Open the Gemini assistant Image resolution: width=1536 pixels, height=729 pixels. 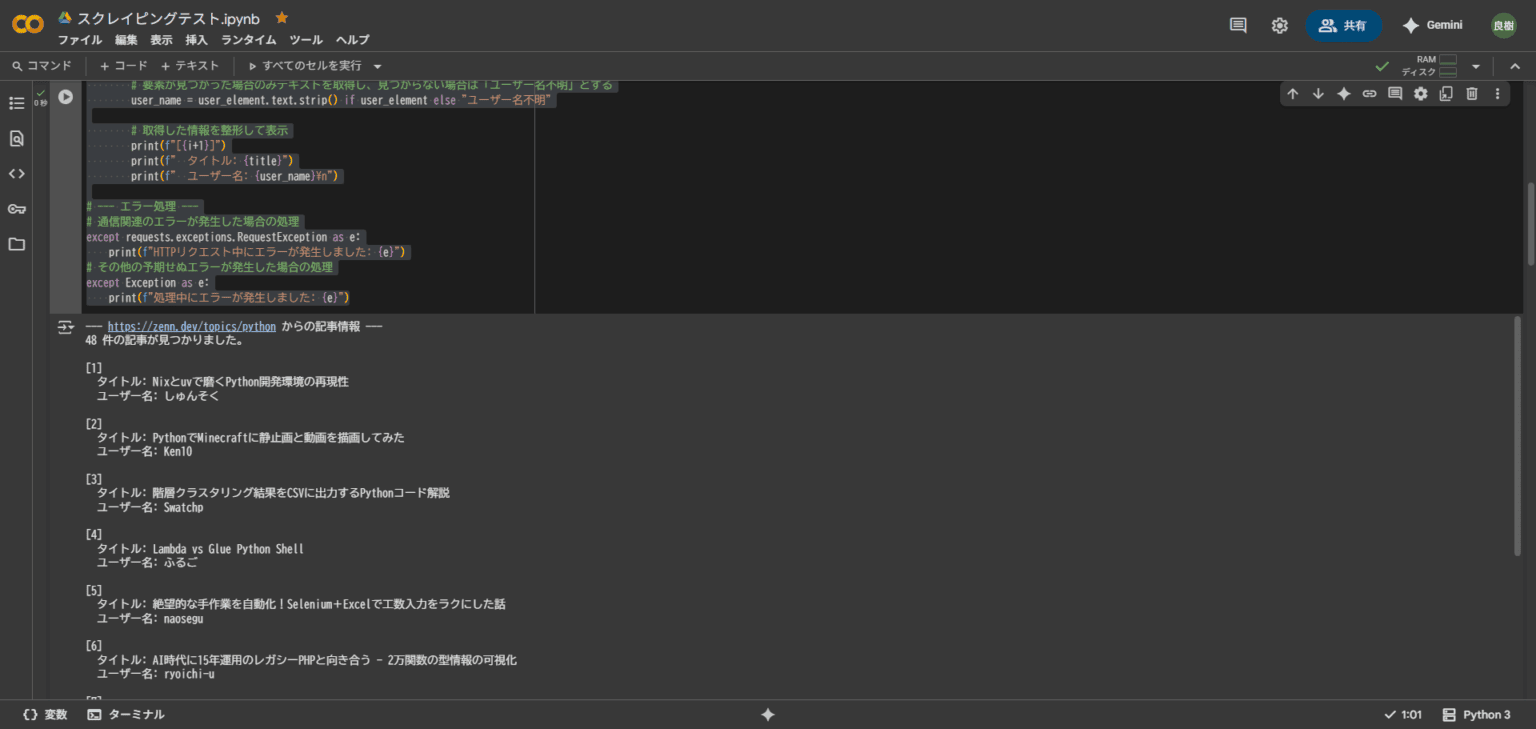1432,24
